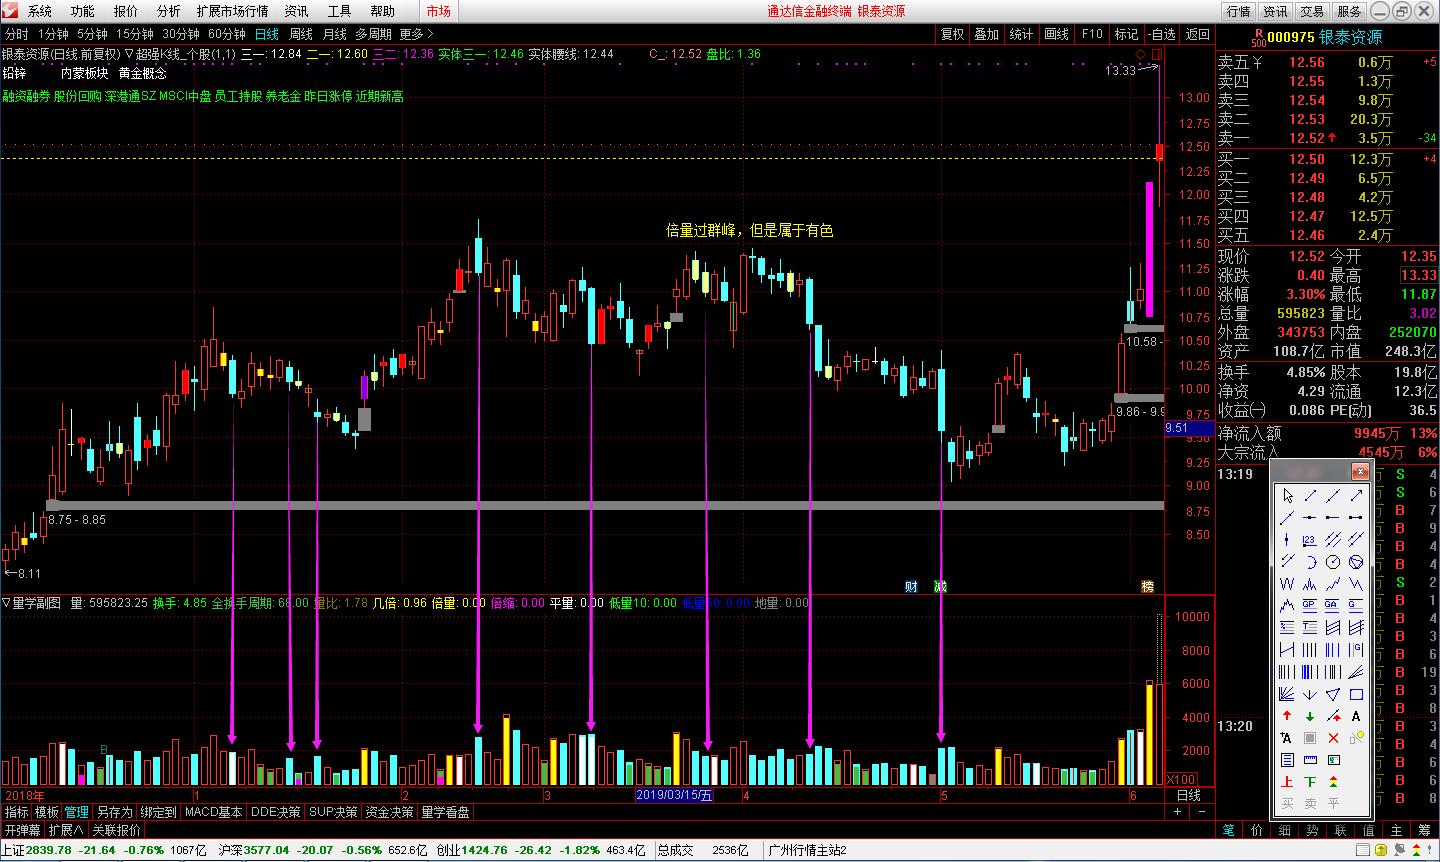Expand the 更多 periods list
The image size is (1440, 862).
click(x=416, y=34)
